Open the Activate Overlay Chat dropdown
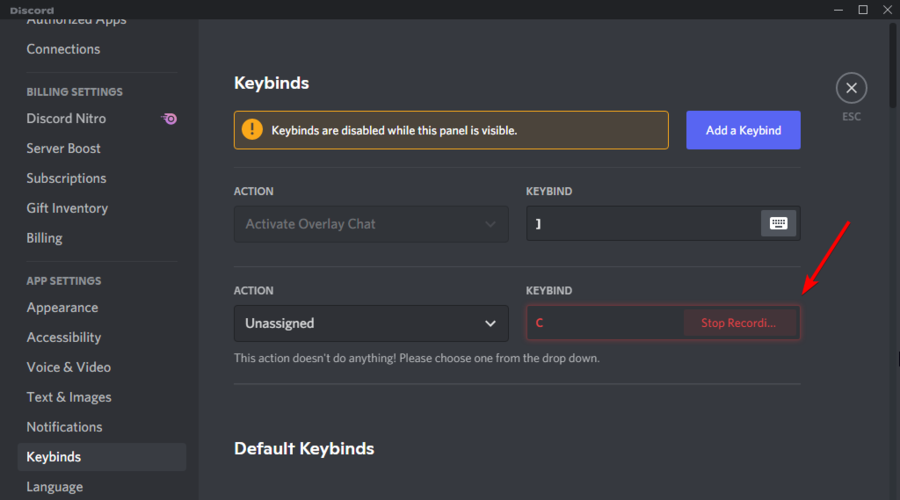Image resolution: width=900 pixels, height=500 pixels. pos(371,224)
